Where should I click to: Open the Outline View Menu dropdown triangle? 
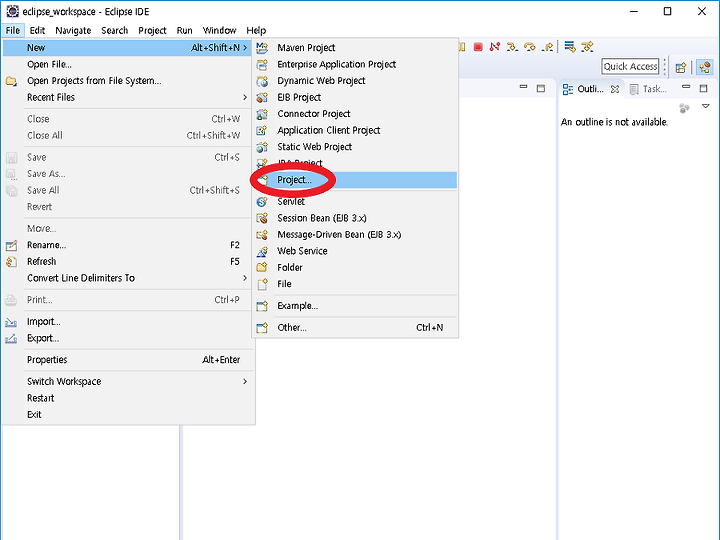coord(706,107)
